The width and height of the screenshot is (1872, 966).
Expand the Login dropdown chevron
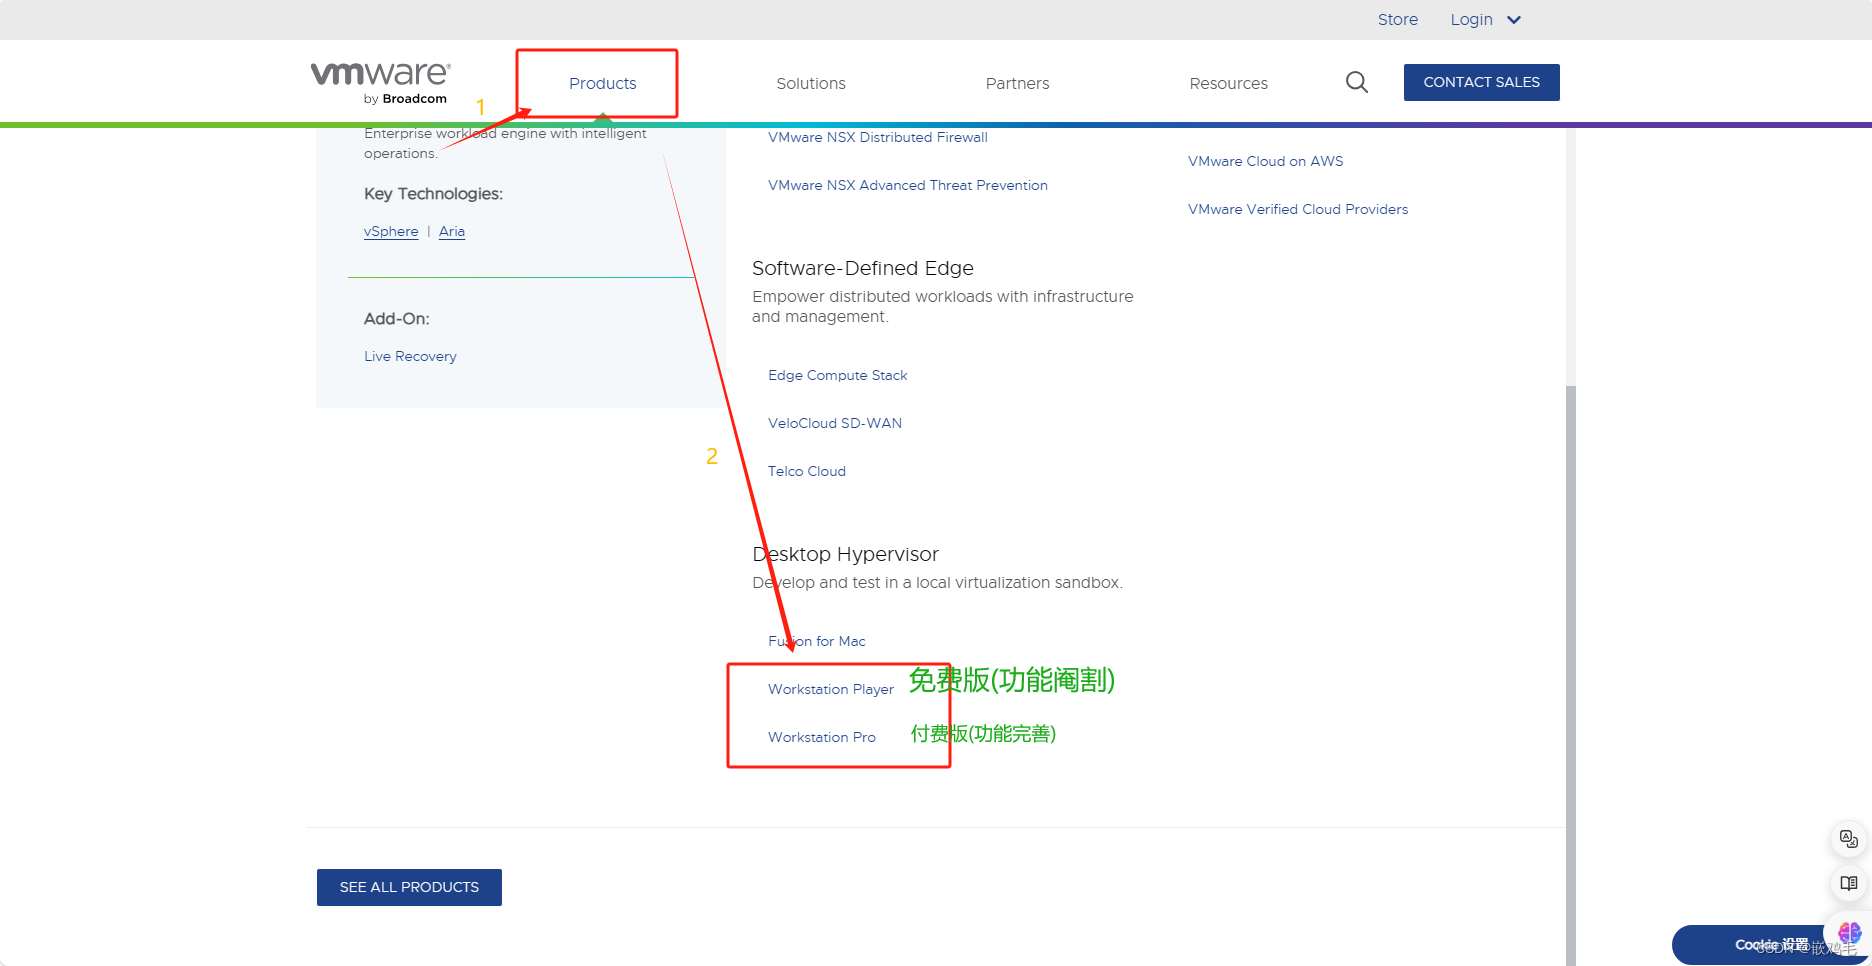1514,20
